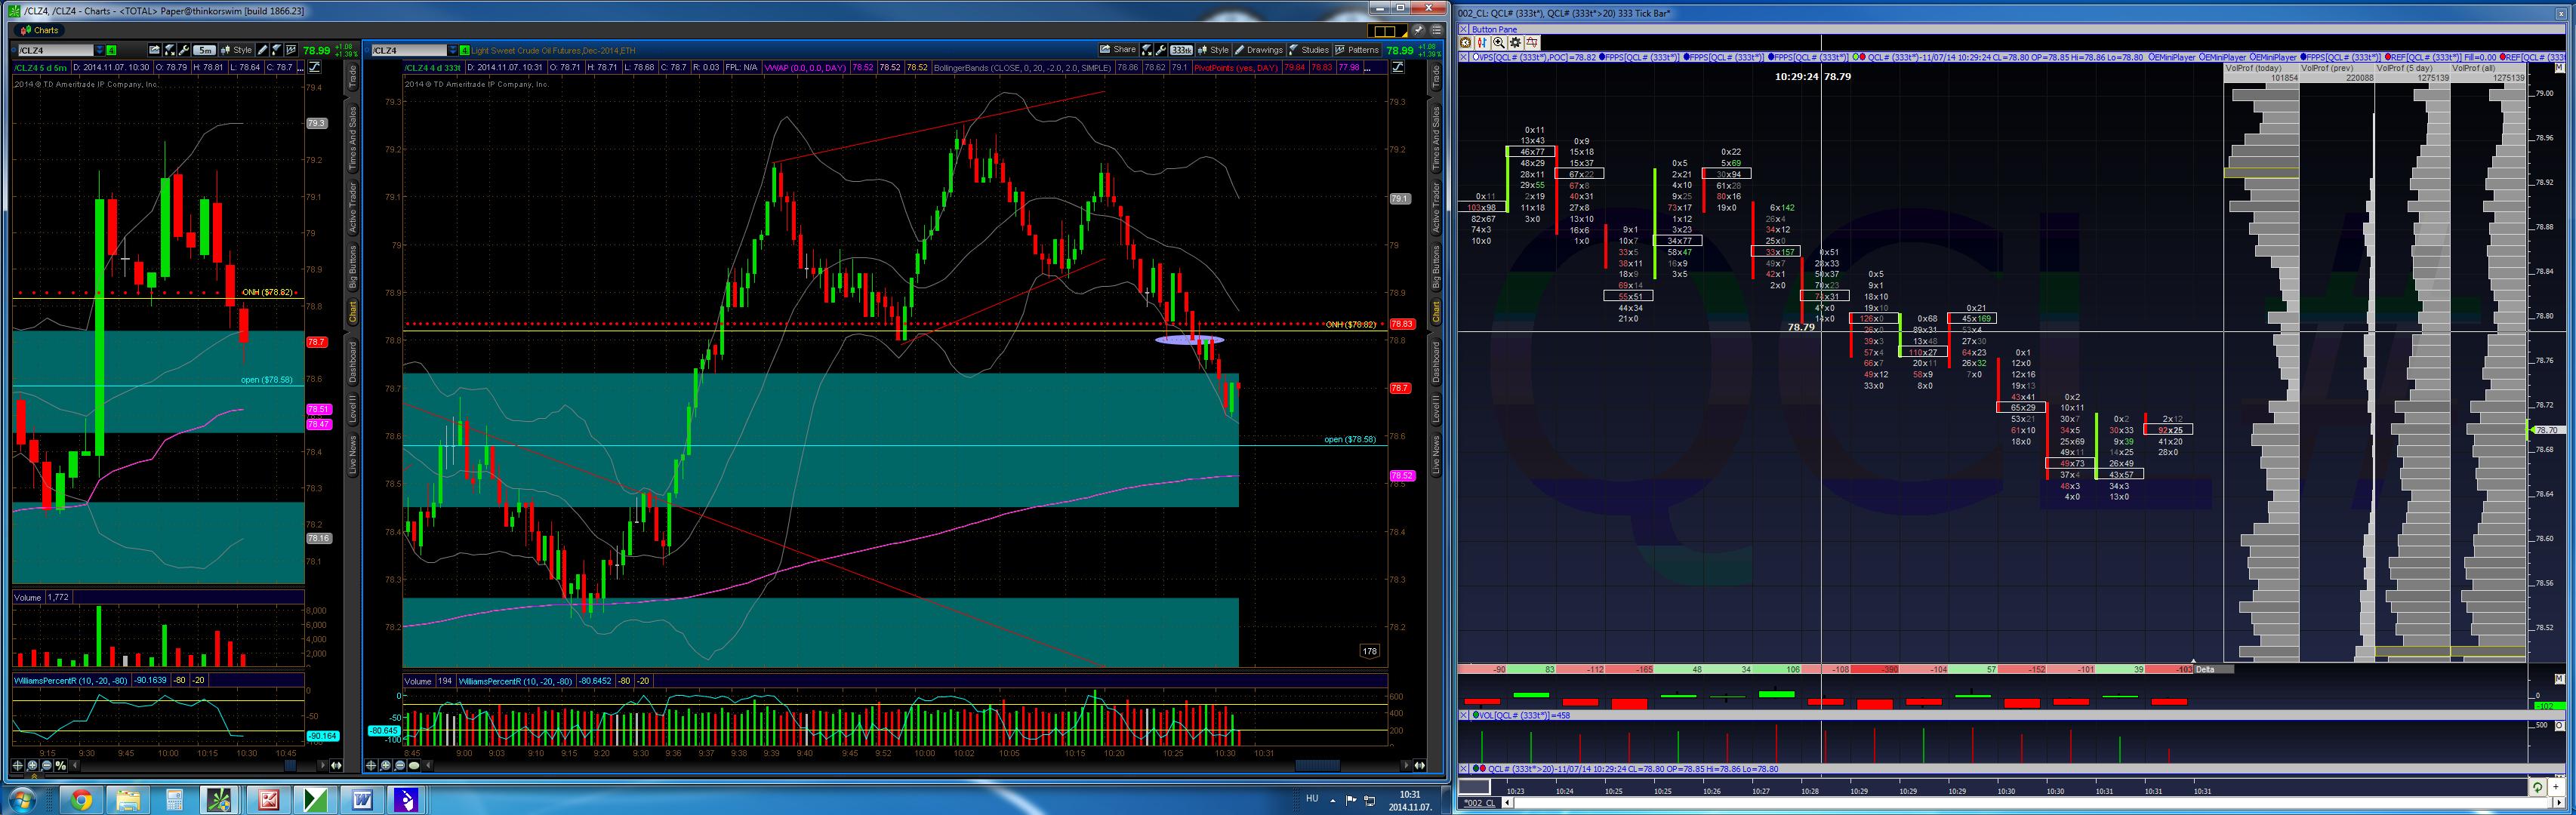Open Big Buttons side tab
Image resolution: width=2576 pixels, height=815 pixels.
tap(1436, 267)
